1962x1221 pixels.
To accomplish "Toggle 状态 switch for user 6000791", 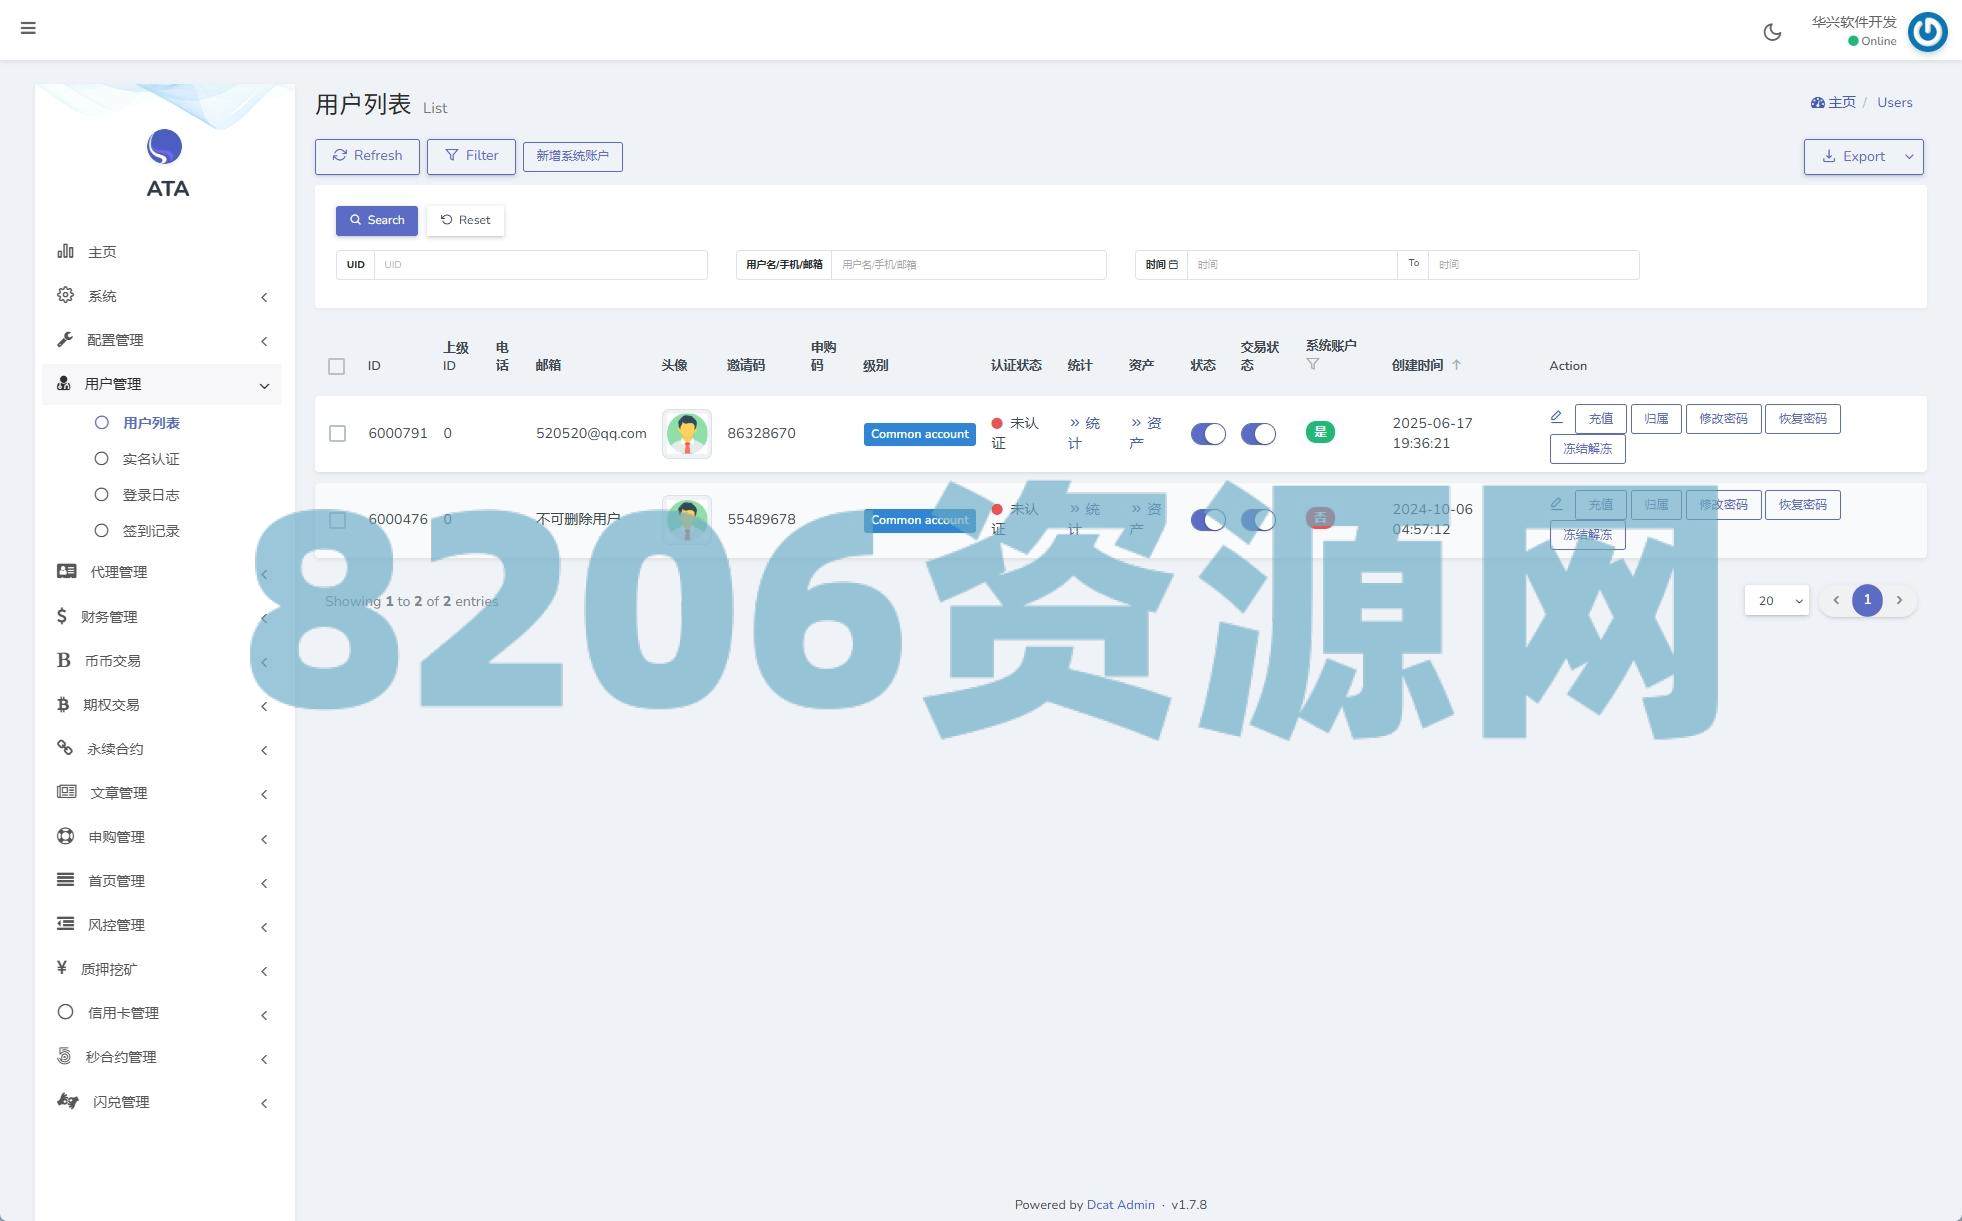I will click(x=1207, y=434).
